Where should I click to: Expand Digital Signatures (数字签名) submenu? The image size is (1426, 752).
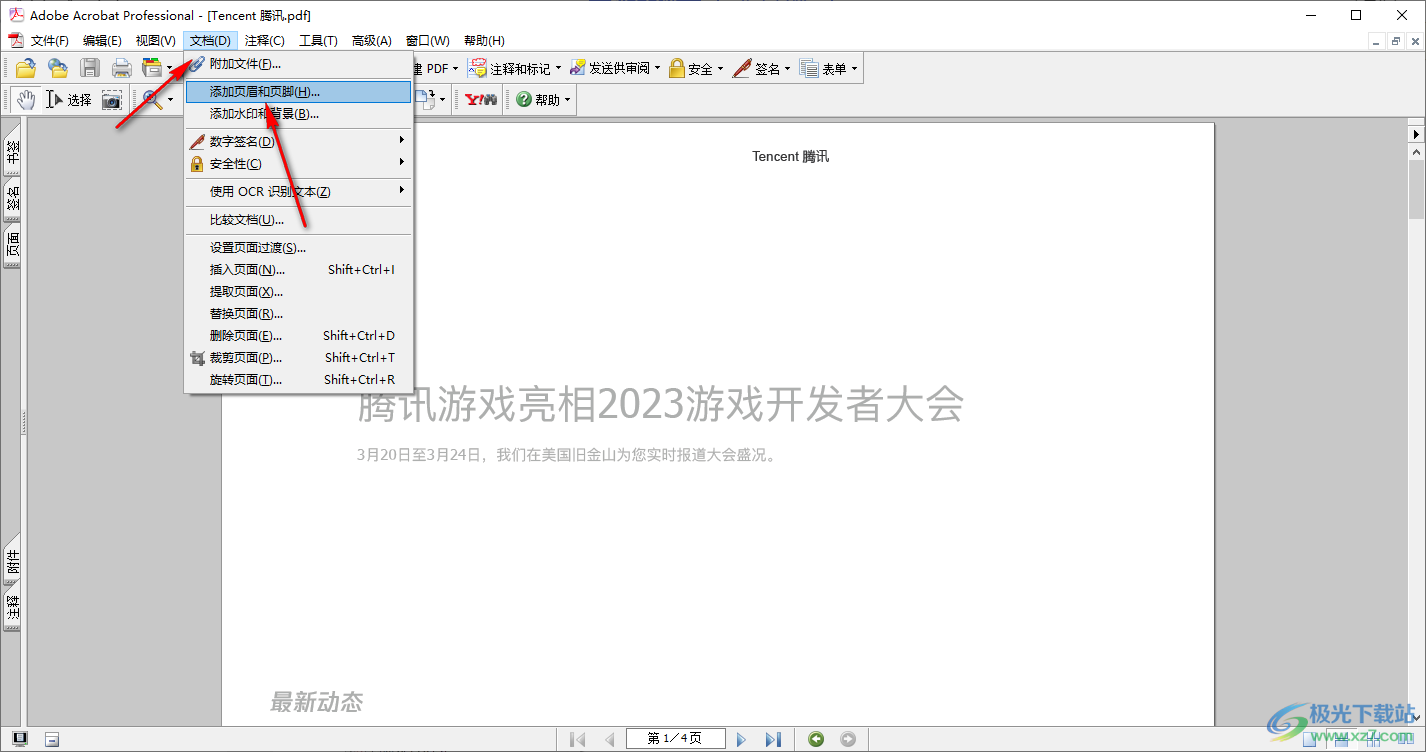click(298, 142)
